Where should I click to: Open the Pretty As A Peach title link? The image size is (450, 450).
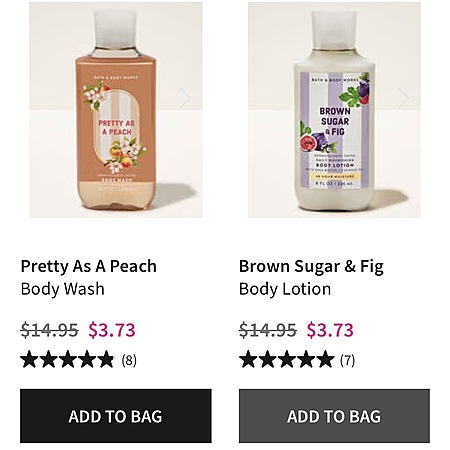(89, 266)
